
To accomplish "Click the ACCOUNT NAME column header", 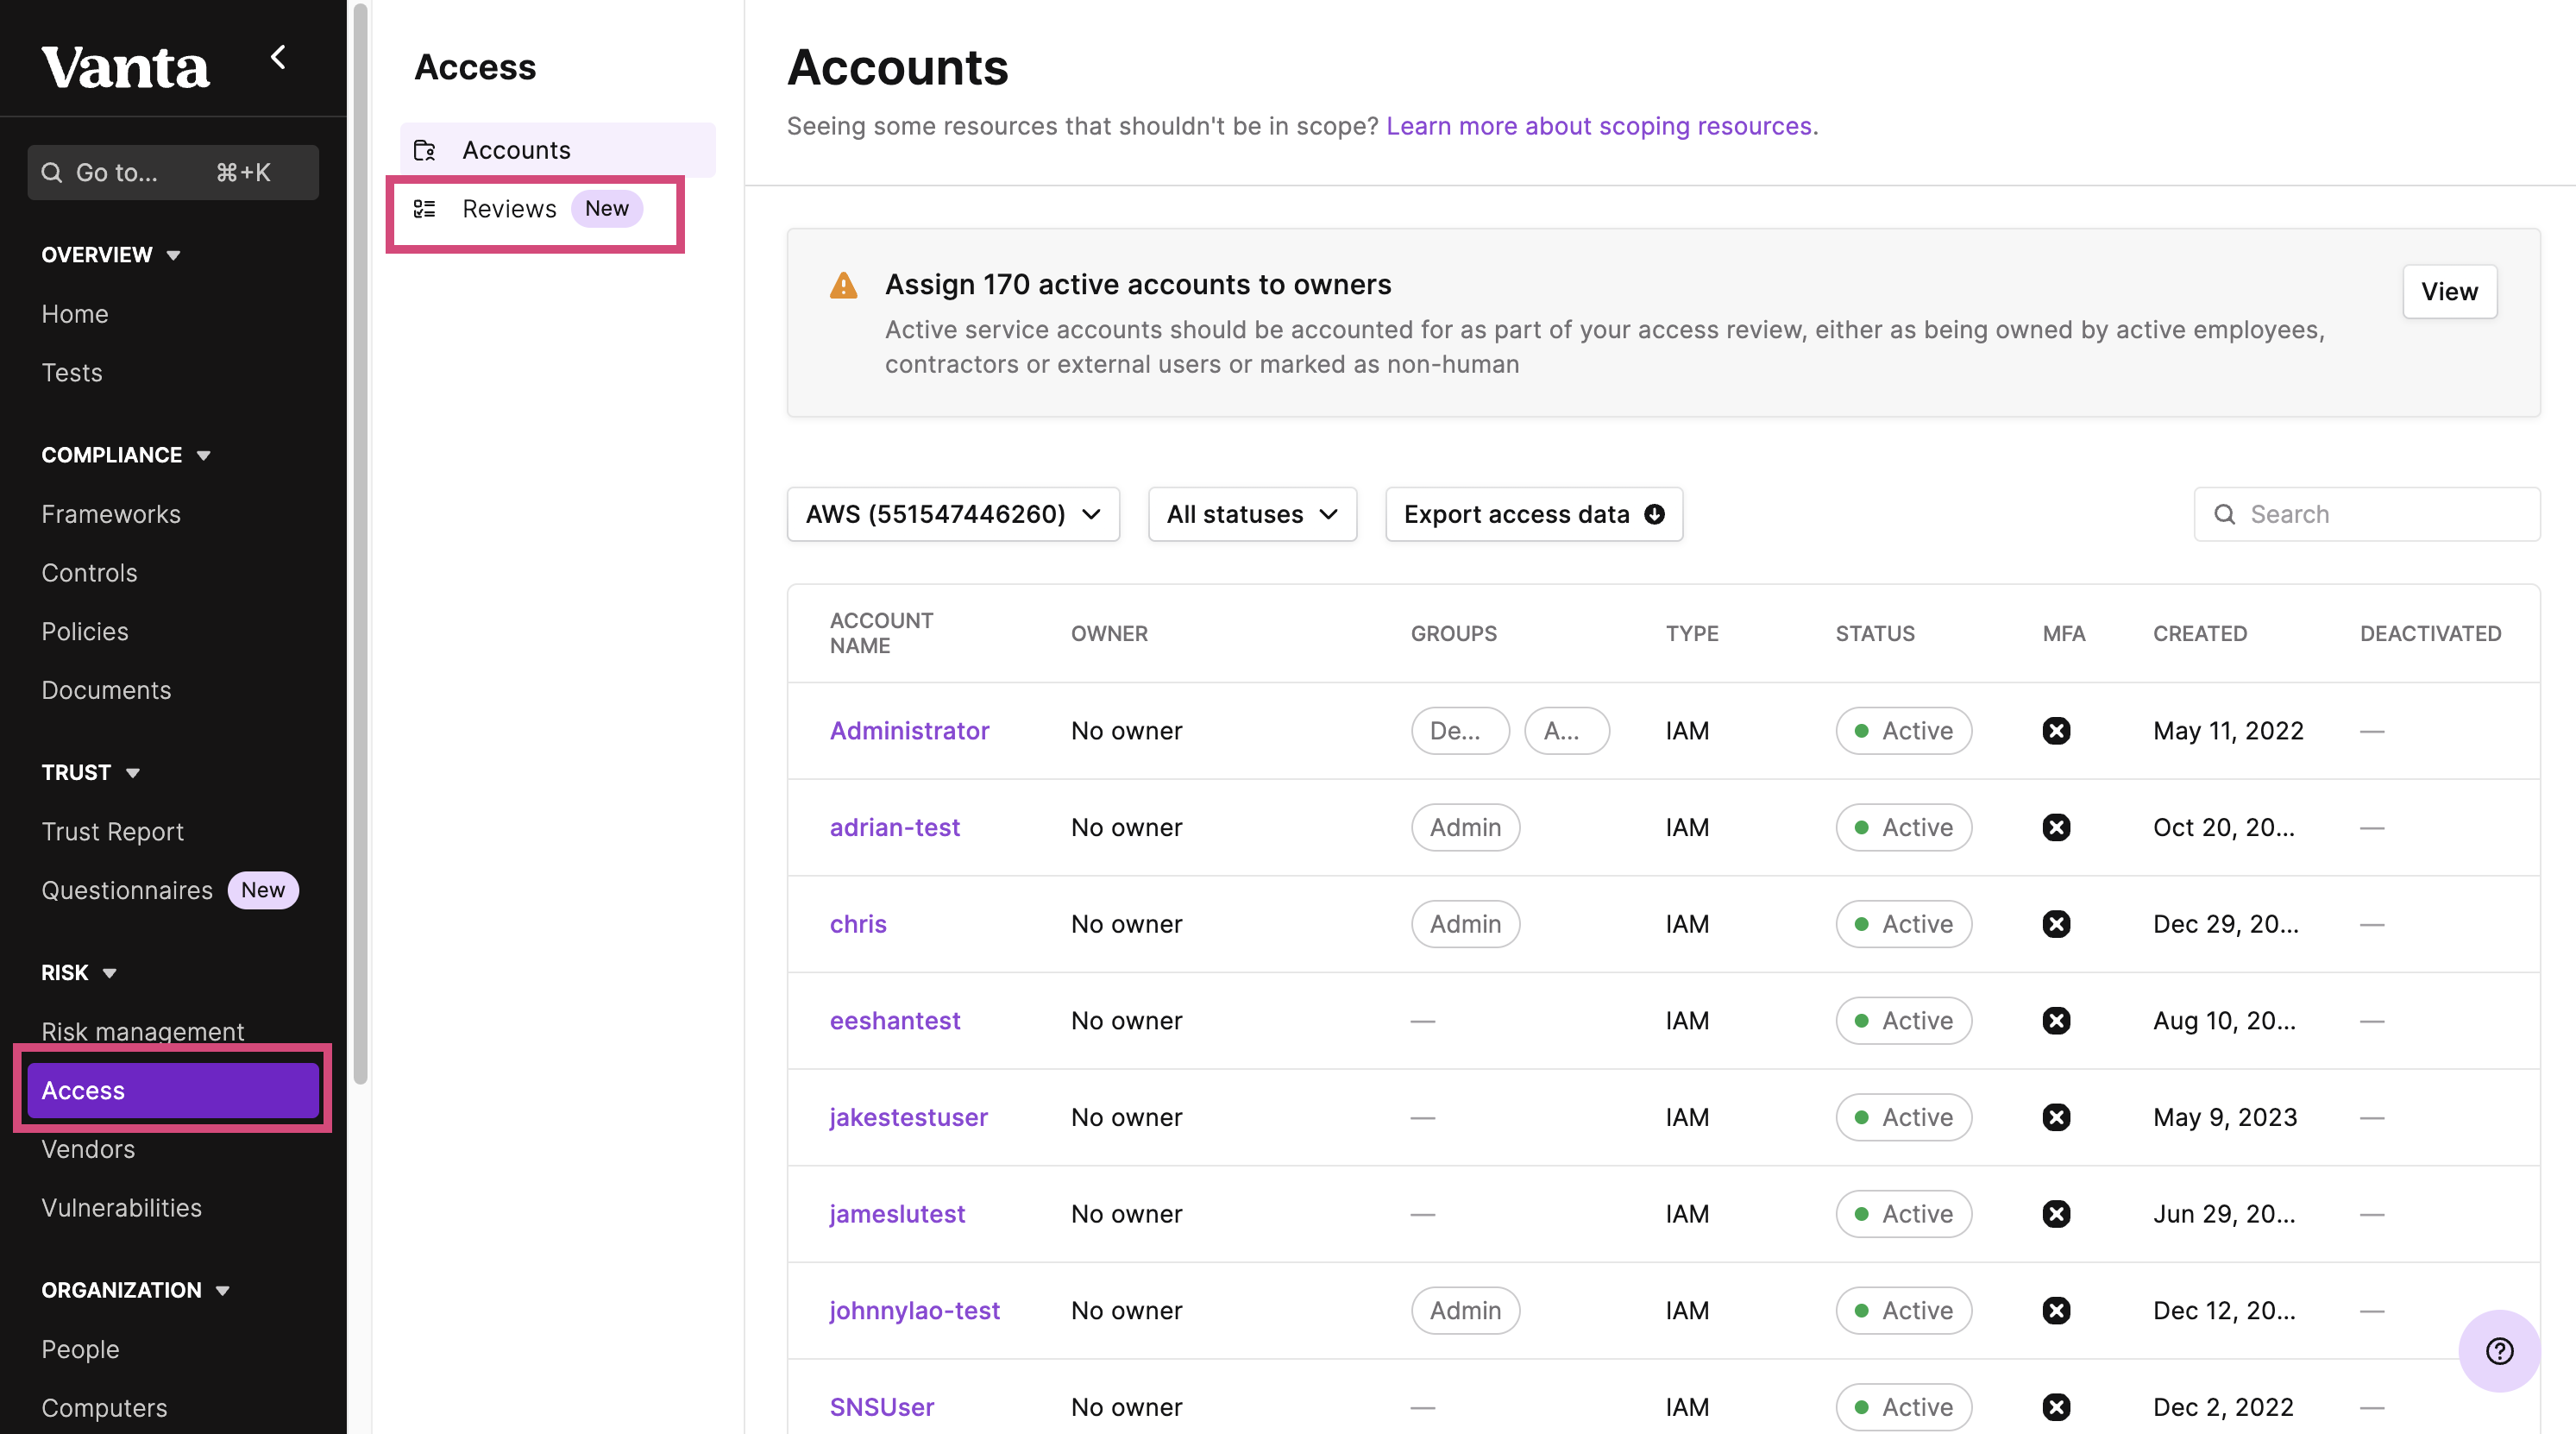I will click(881, 633).
